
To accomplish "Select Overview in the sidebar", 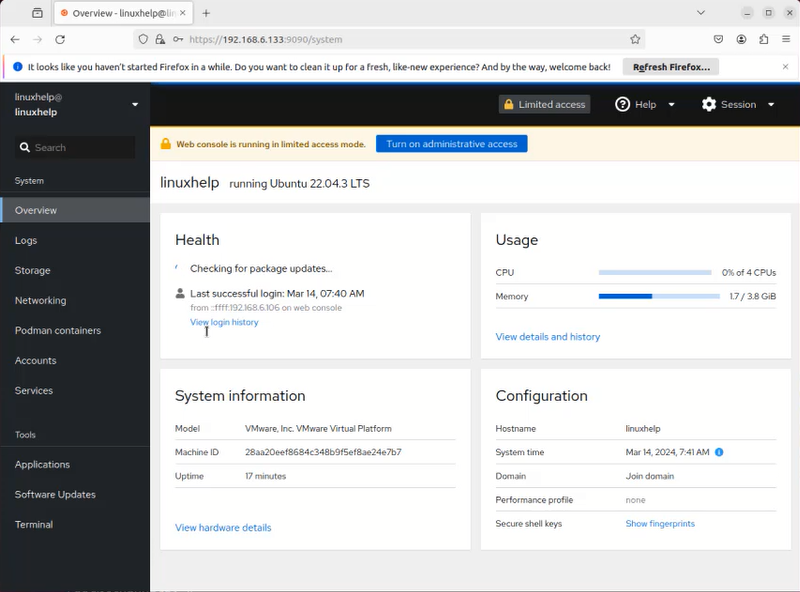I will click(75, 210).
